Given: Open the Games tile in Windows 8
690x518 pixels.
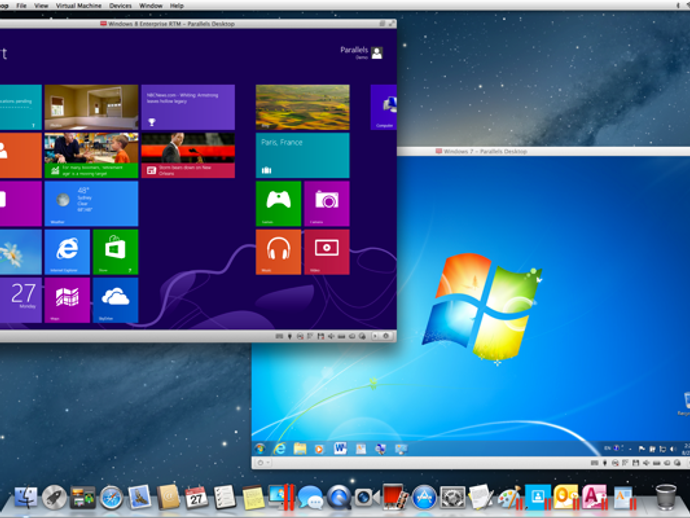Looking at the screenshot, I should pos(279,203).
